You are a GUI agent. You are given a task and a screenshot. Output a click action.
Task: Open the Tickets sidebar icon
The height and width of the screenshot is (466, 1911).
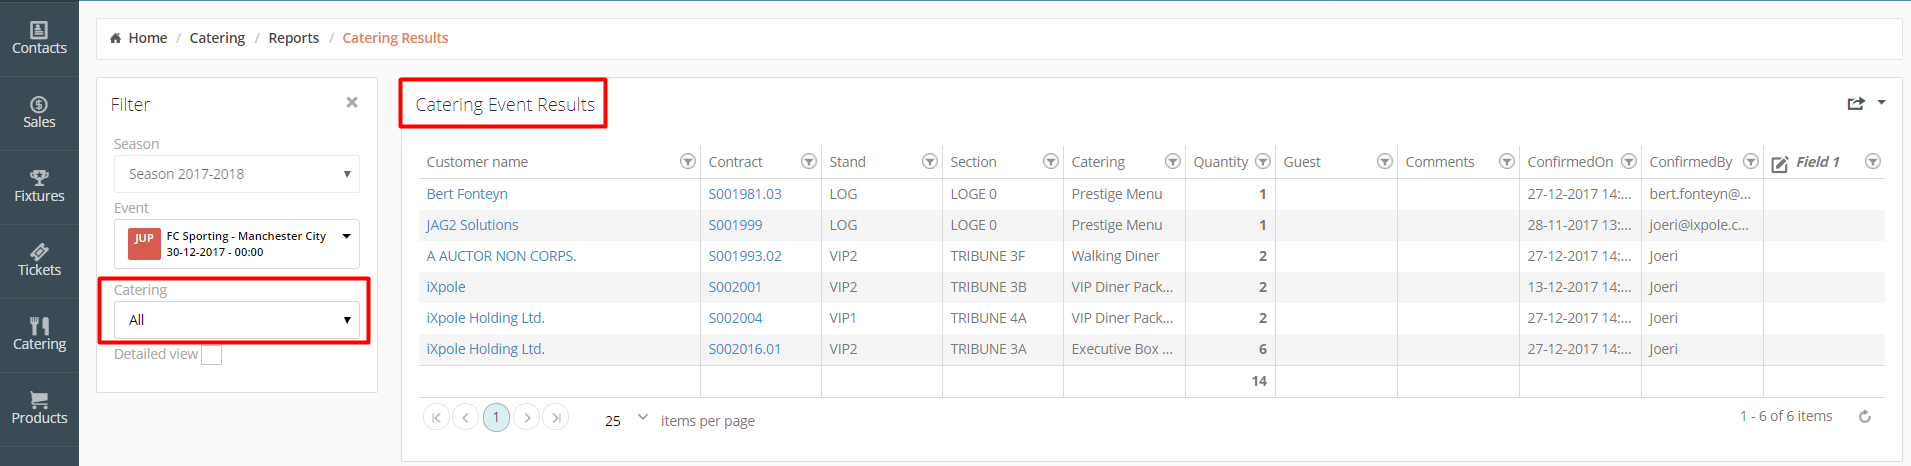pyautogui.click(x=39, y=252)
